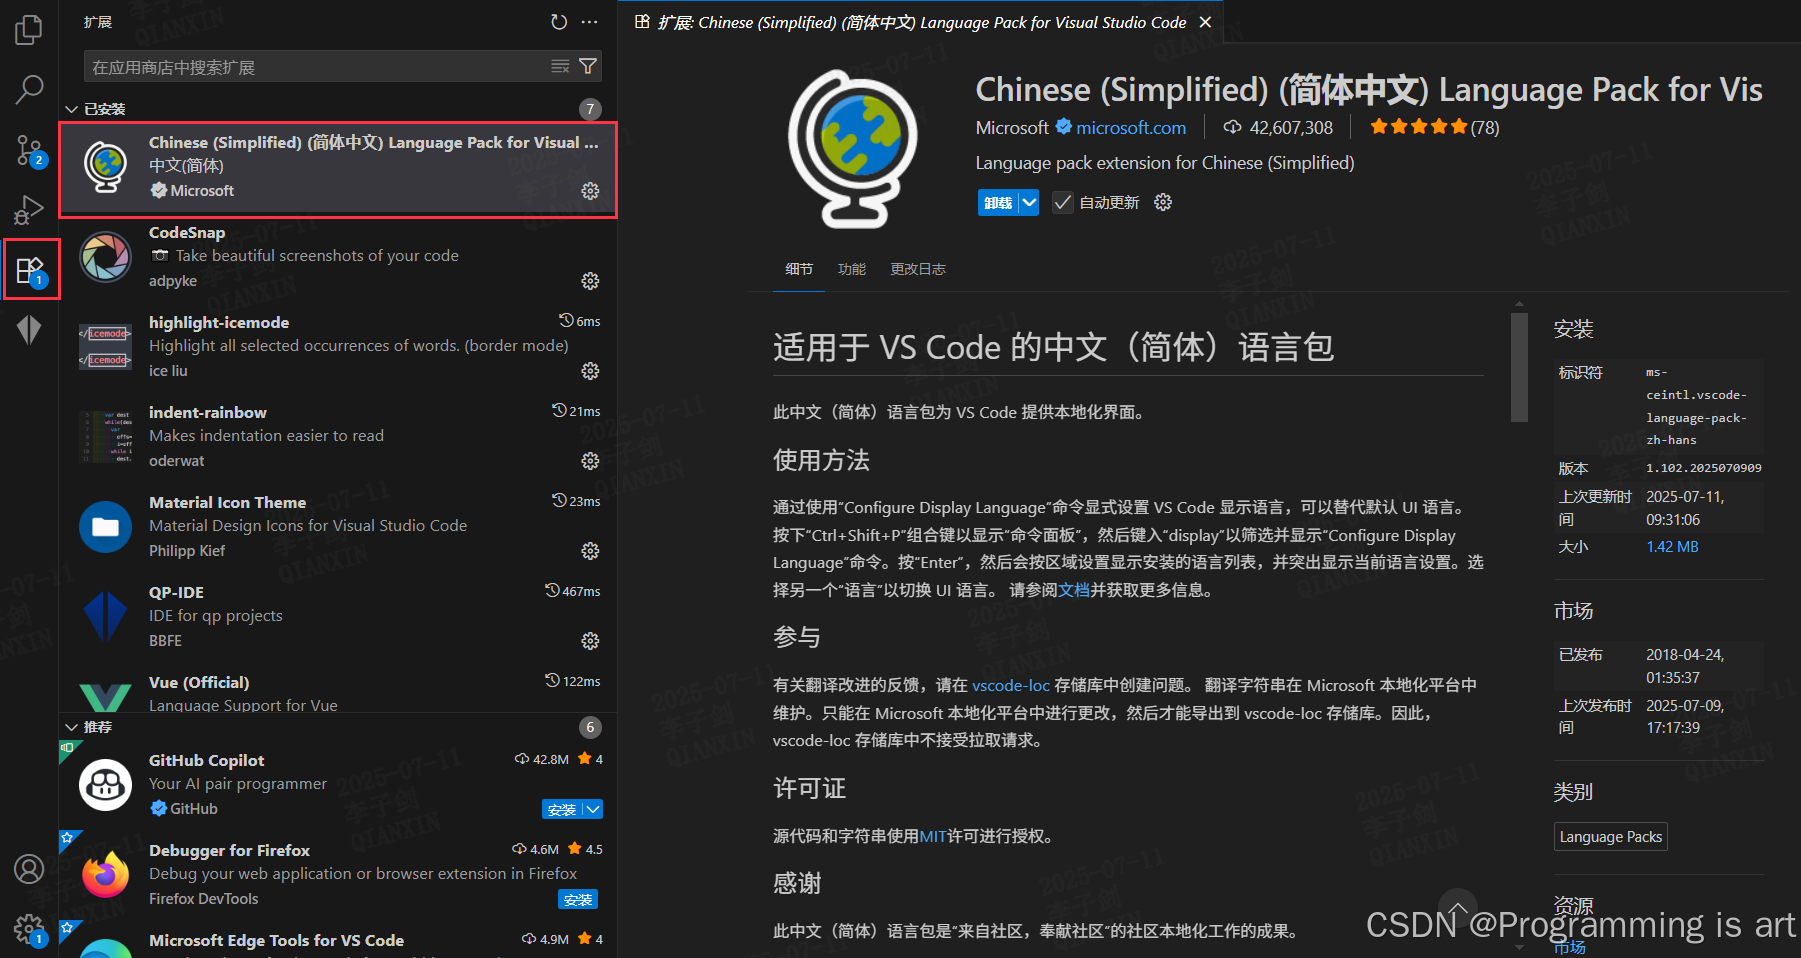Open the extensions view more actions menu
Viewport: 1801px width, 958px height.
(590, 22)
